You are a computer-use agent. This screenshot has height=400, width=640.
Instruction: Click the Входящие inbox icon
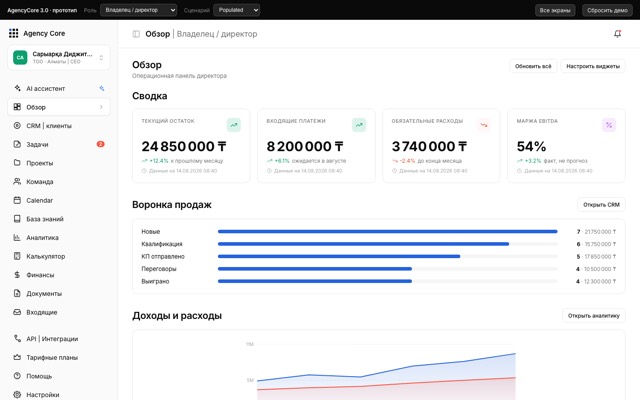(x=17, y=312)
